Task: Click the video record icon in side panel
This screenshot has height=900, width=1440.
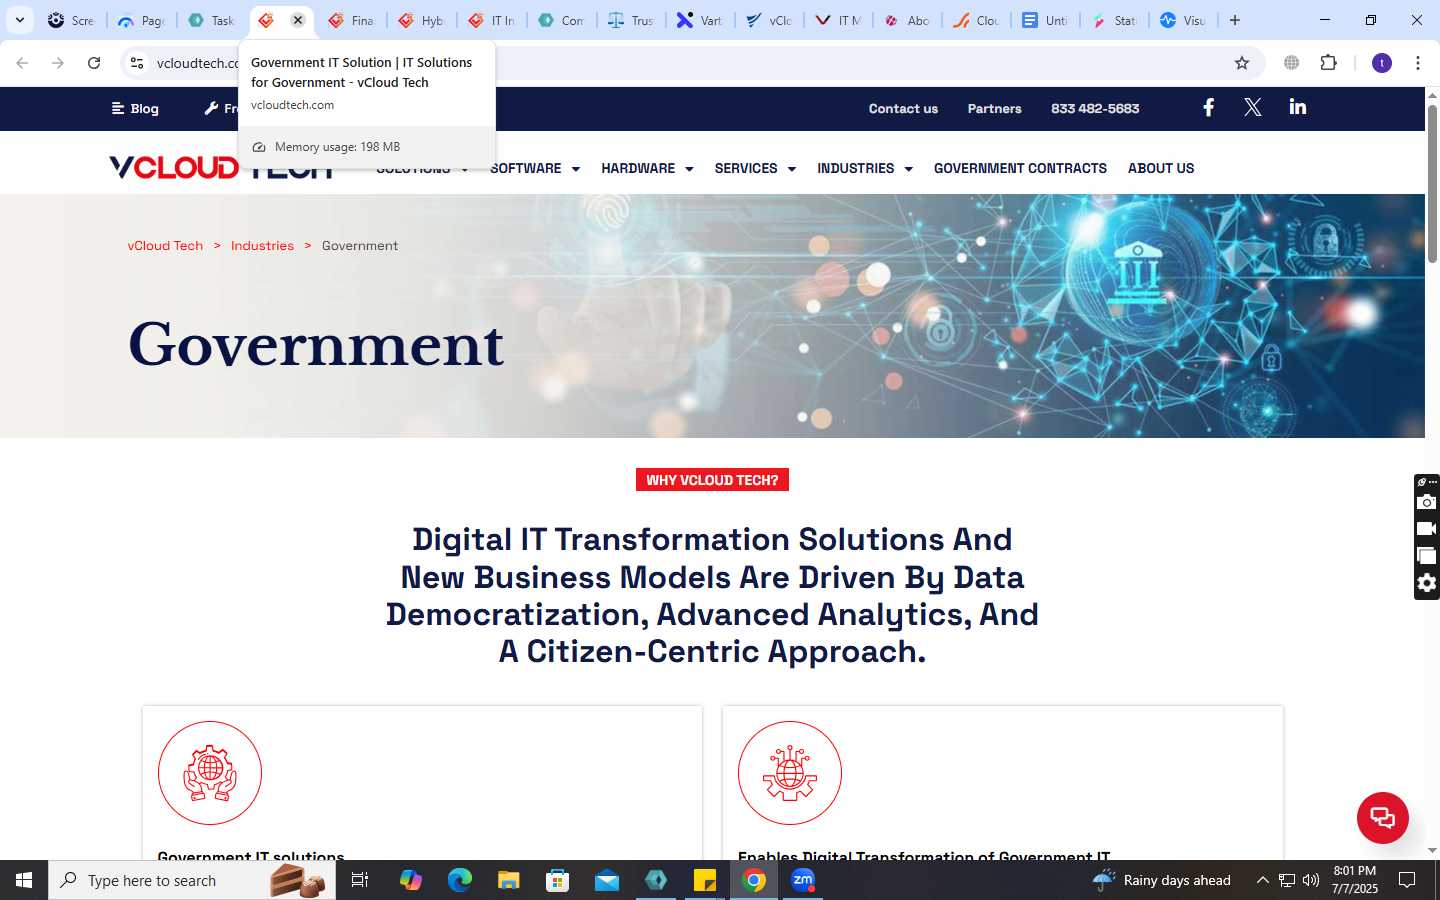Action: coord(1427,529)
